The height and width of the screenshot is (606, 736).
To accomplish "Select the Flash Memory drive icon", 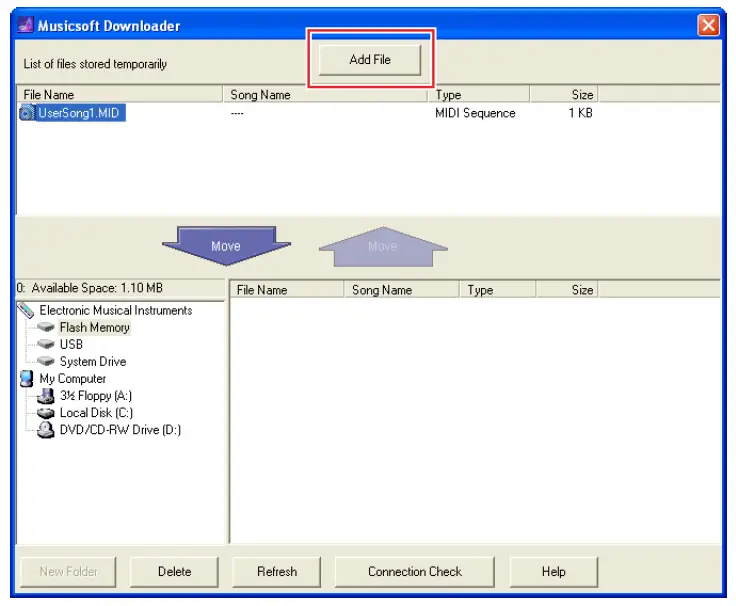I will [x=46, y=327].
